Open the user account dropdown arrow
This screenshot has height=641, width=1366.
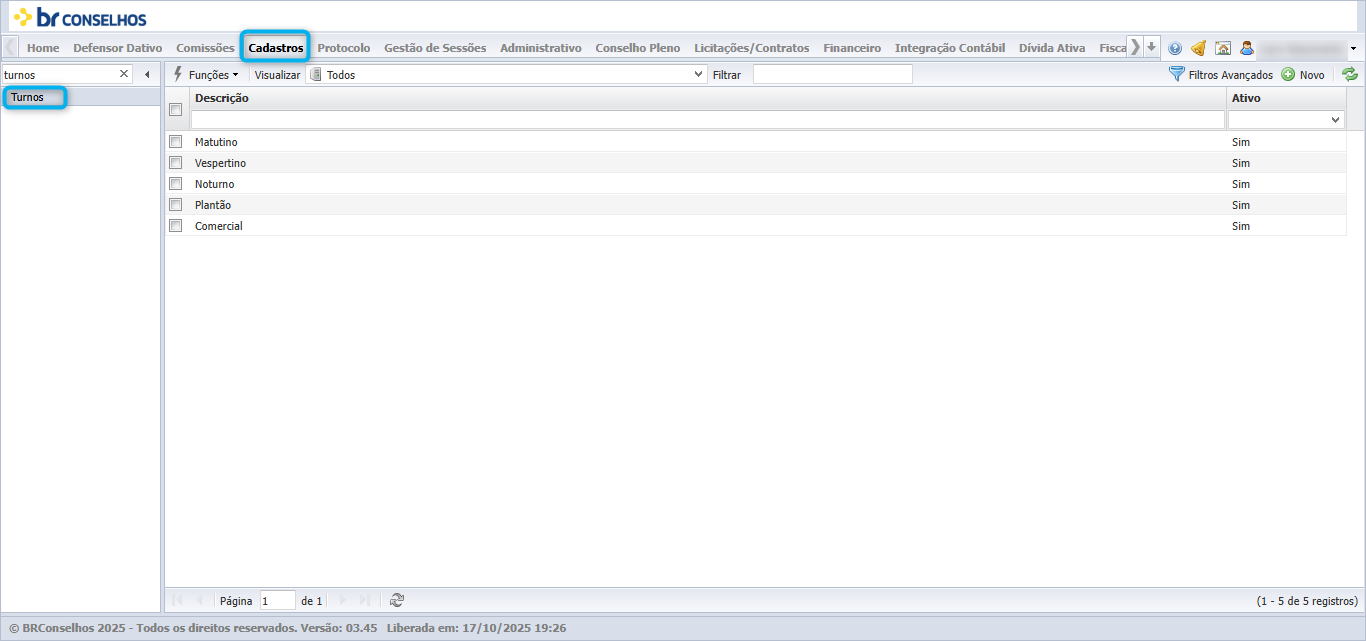(x=1353, y=48)
